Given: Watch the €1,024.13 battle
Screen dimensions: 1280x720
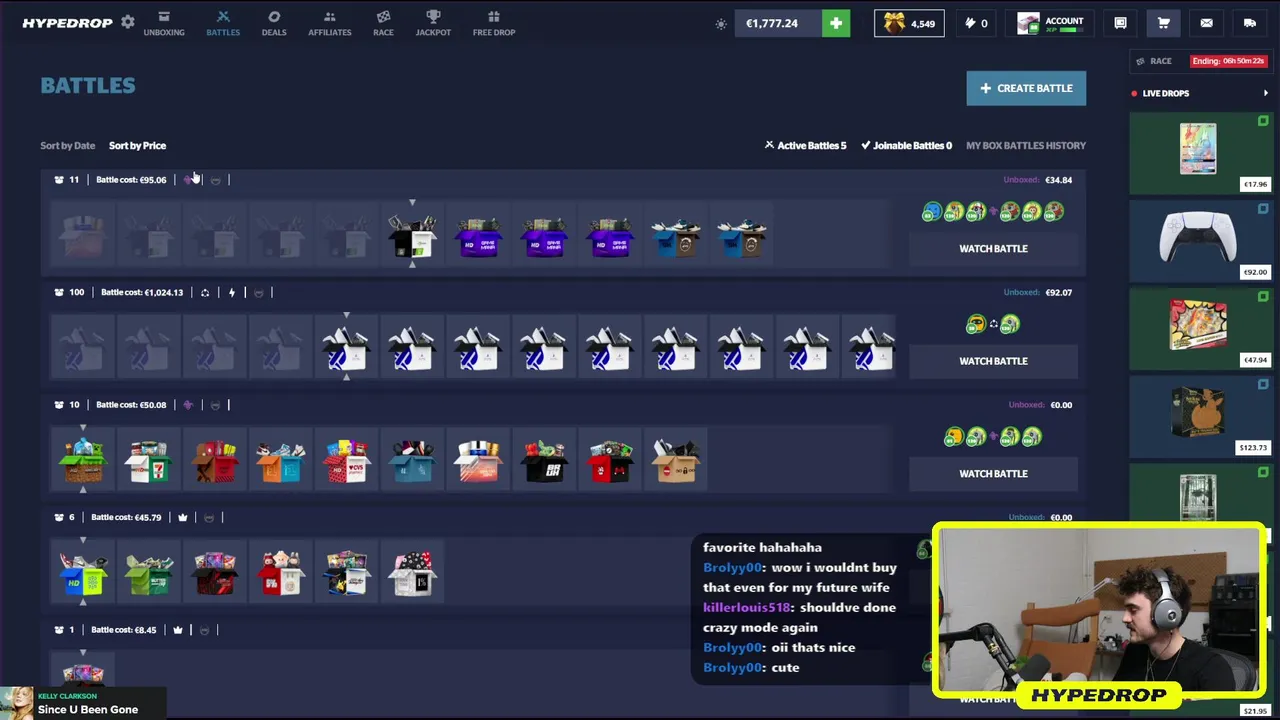Looking at the screenshot, I should tap(993, 361).
